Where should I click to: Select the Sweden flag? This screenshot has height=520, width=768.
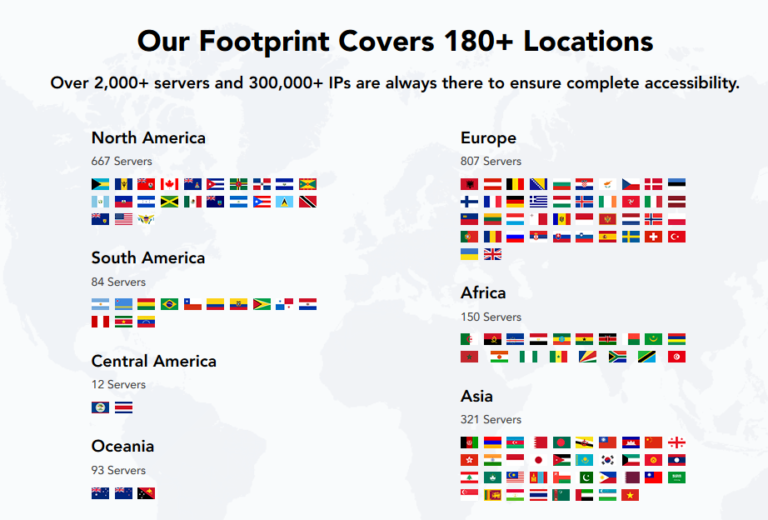point(630,237)
